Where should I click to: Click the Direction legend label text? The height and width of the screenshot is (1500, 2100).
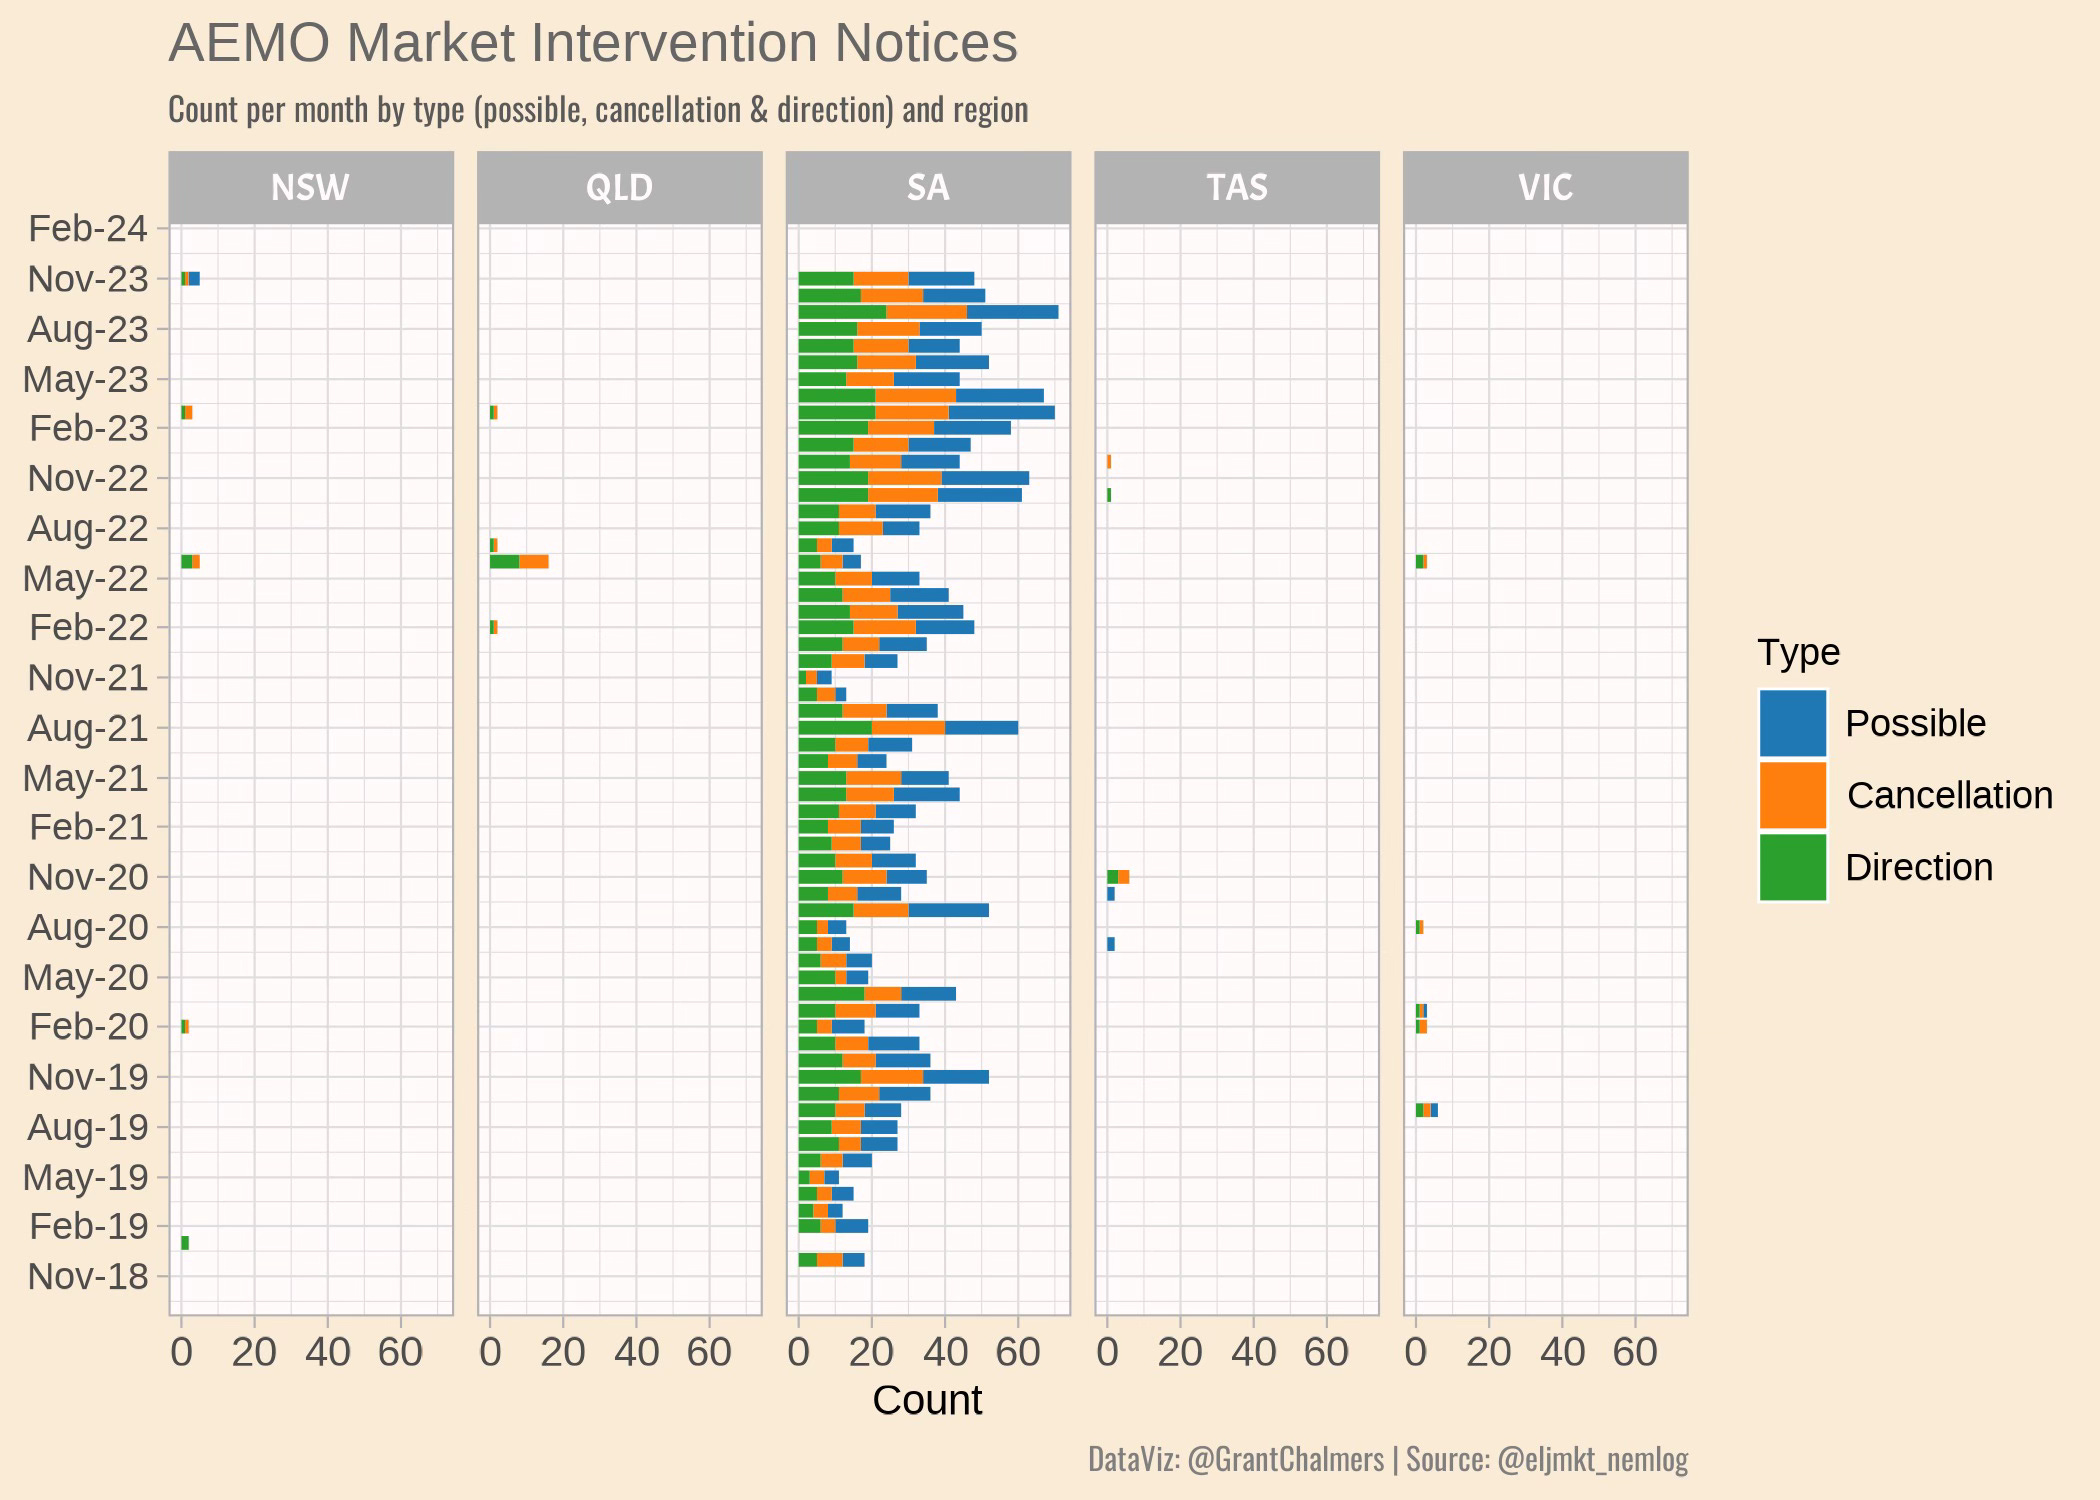click(1918, 867)
